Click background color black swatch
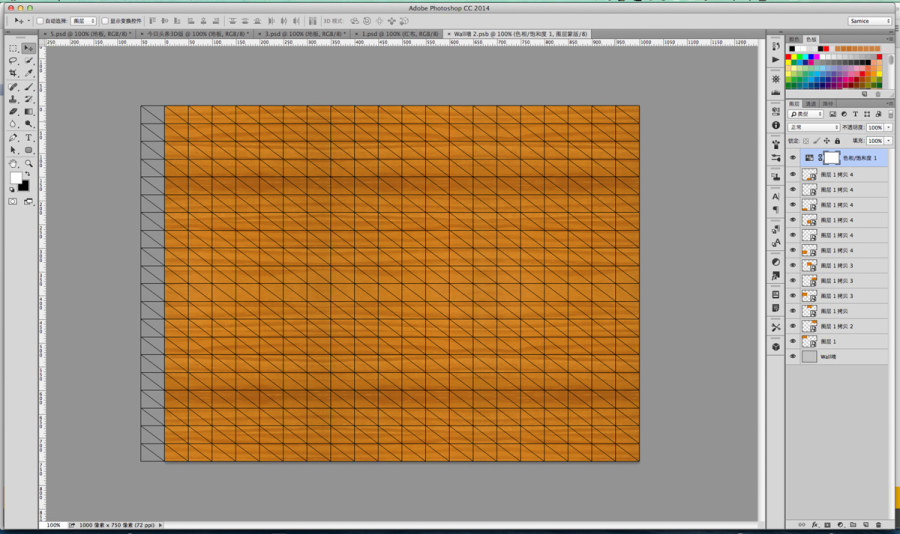Screen dimensions: 900x534 [x=24, y=186]
